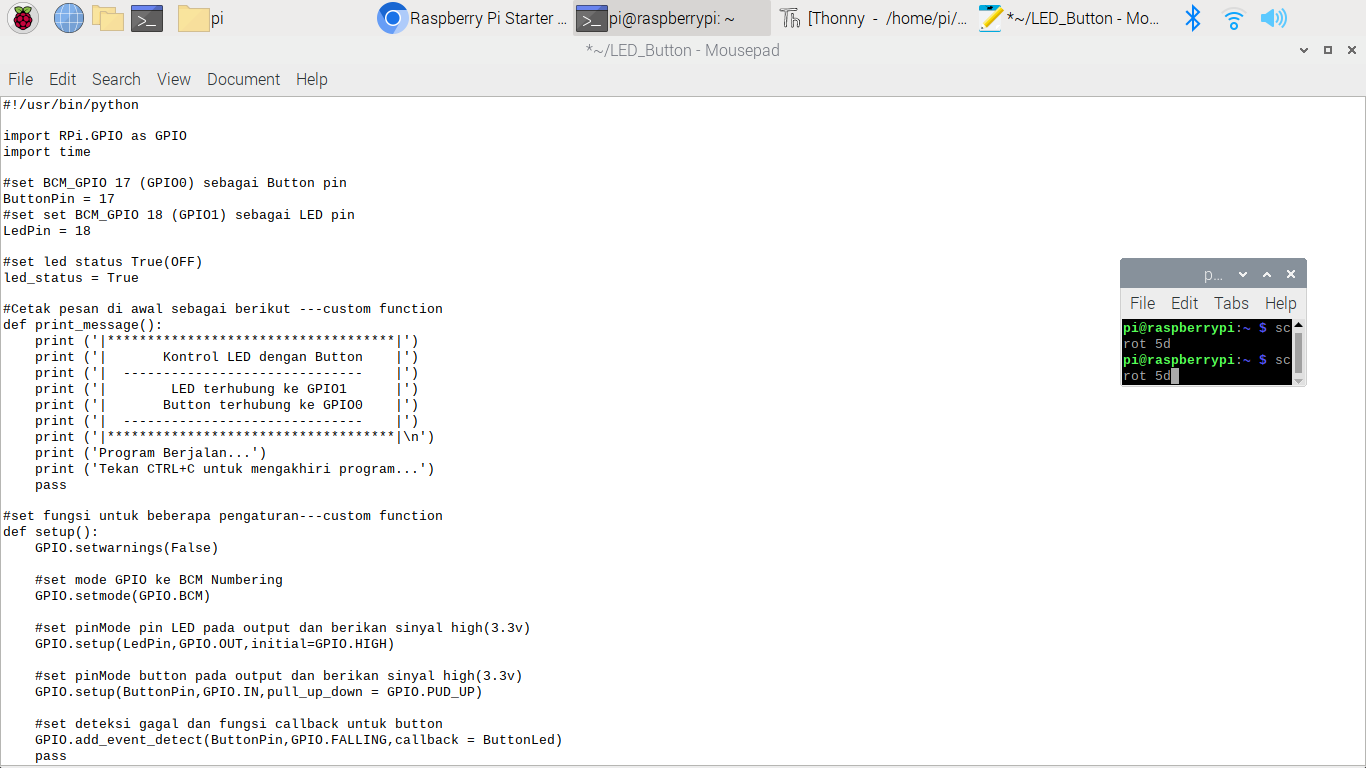Click the 'import time' line
The image size is (1366, 768).
(47, 152)
